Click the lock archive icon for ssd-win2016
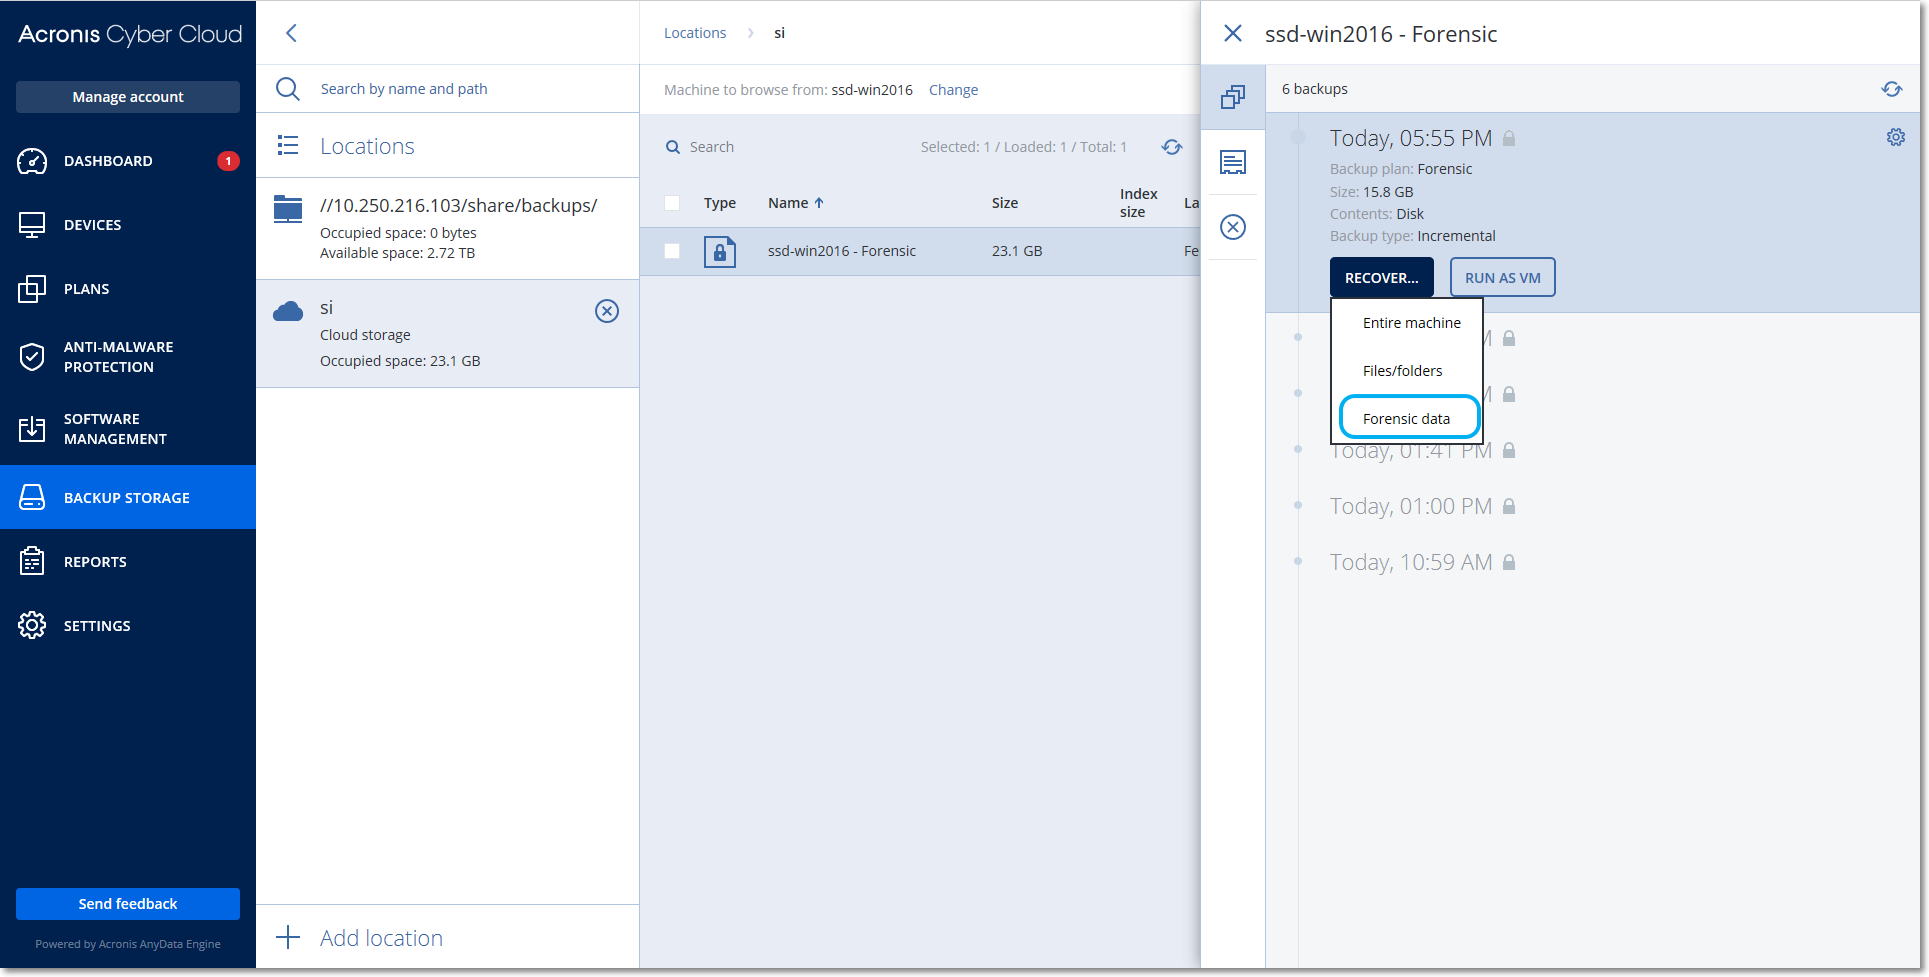This screenshot has height=977, width=1929. point(719,251)
